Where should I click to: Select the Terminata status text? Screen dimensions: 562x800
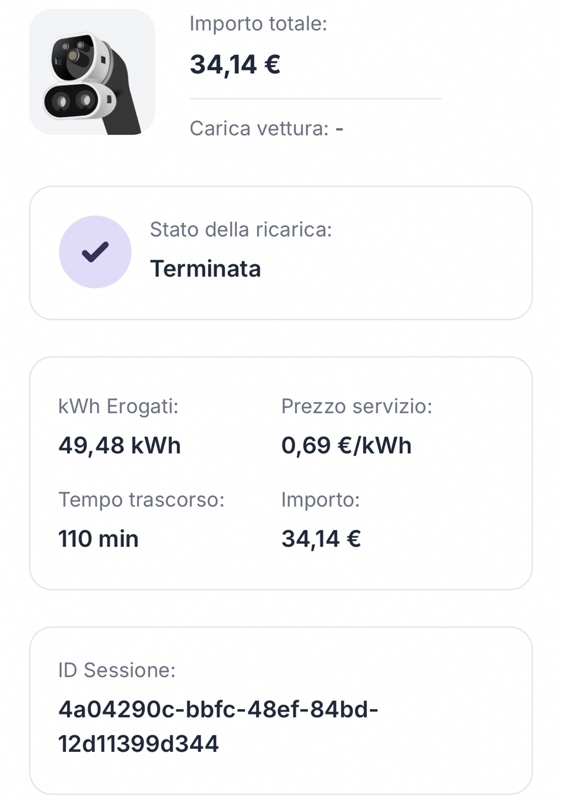206,268
